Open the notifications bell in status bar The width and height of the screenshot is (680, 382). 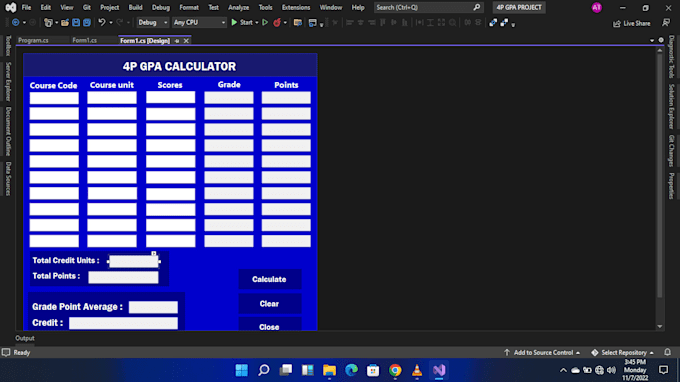[667, 352]
